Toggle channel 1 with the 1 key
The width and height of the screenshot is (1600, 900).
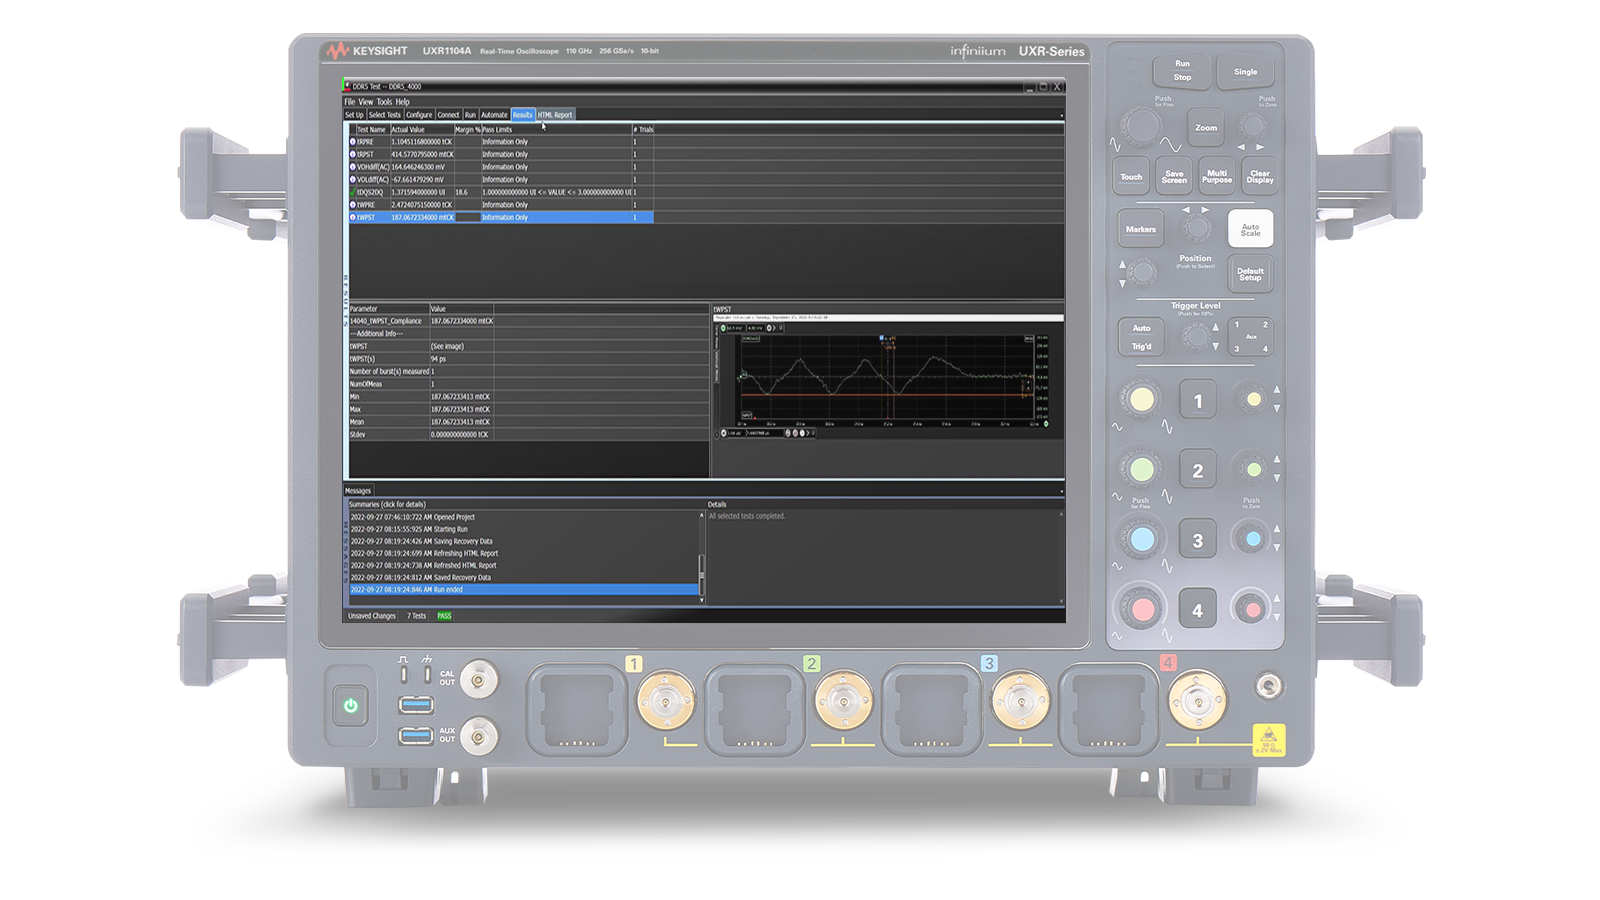1197,401
